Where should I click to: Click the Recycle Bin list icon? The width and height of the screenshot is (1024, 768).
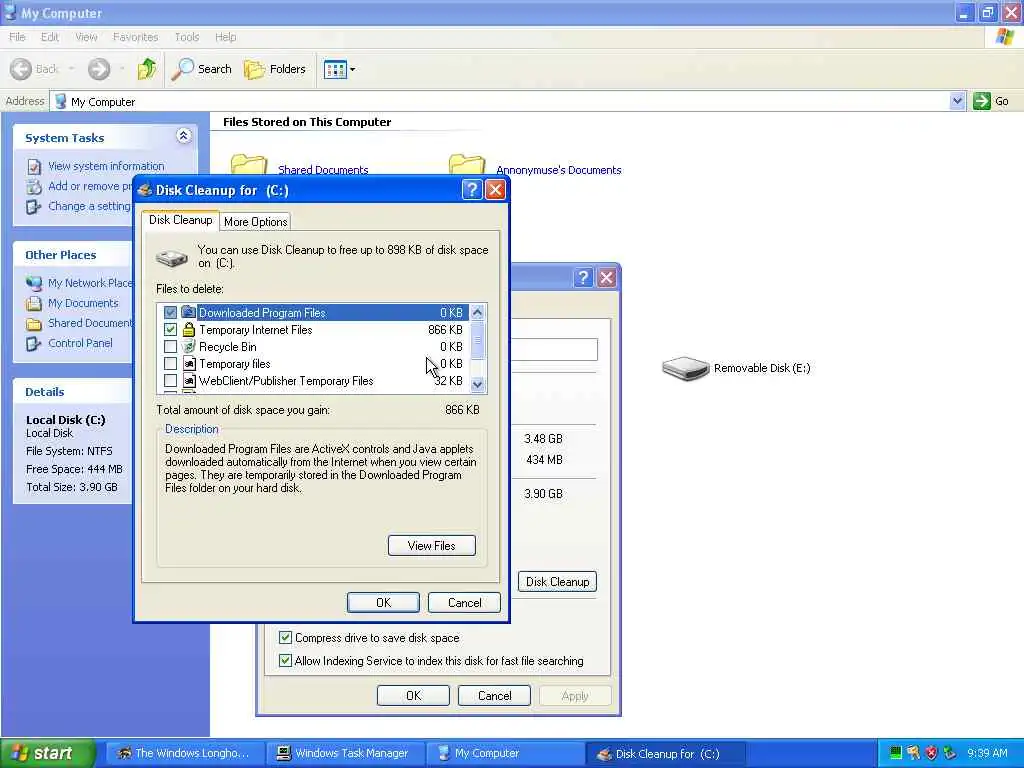click(x=189, y=347)
